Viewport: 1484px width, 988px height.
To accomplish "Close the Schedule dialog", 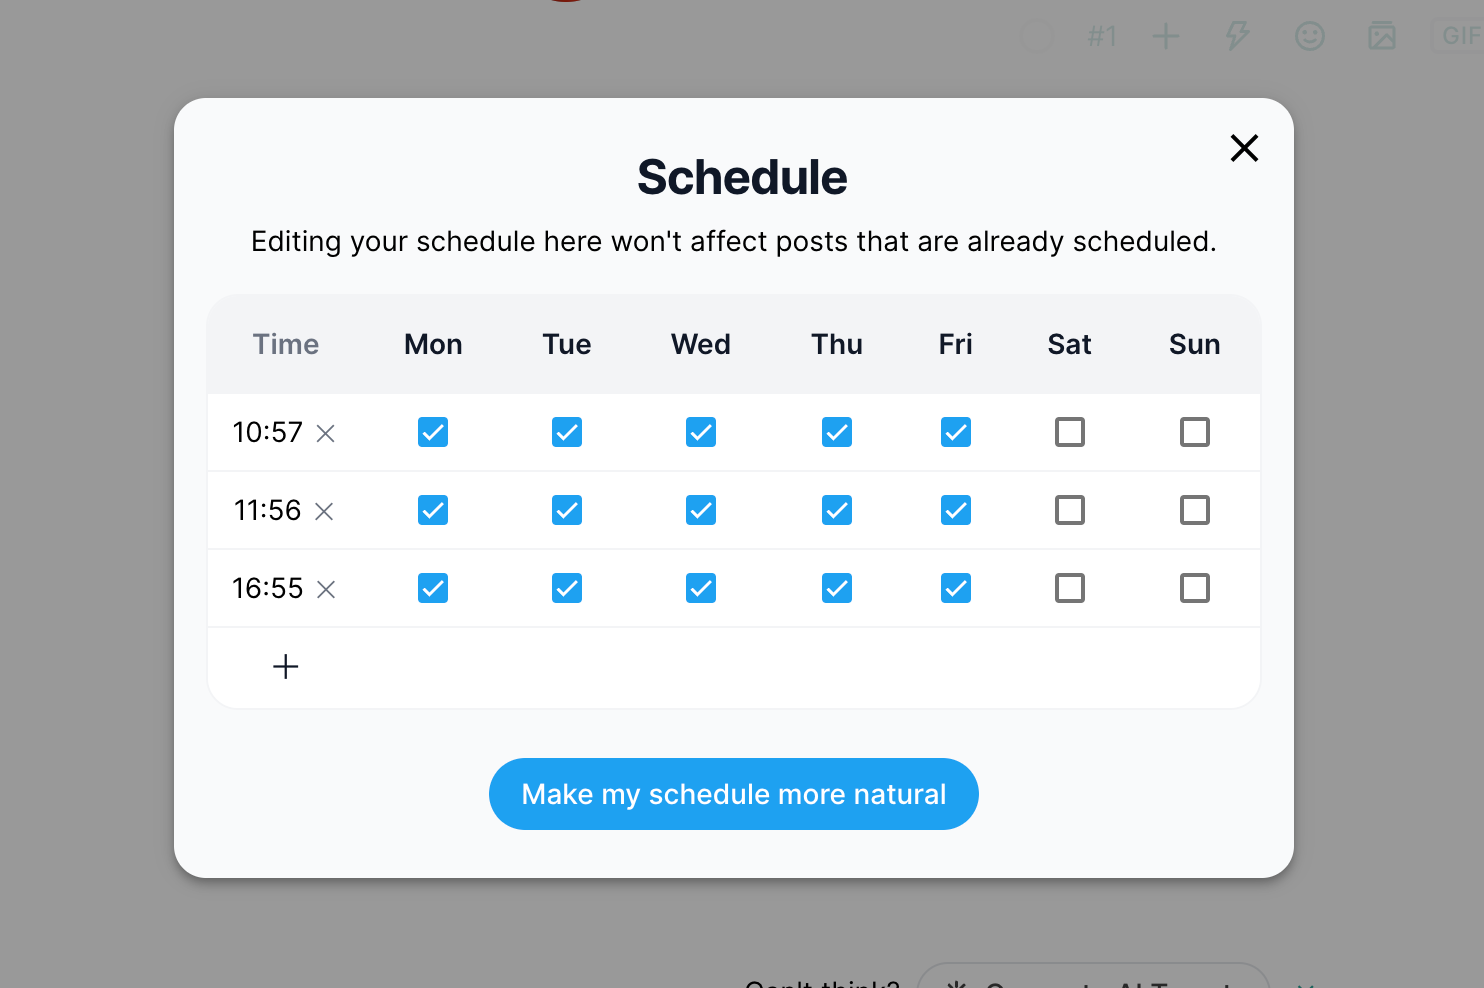I will click(1244, 148).
